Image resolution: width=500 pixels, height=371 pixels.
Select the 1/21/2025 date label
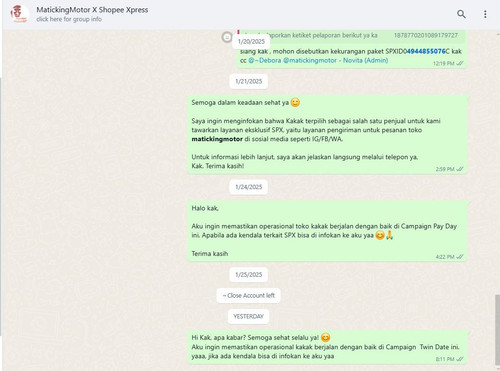click(x=249, y=81)
